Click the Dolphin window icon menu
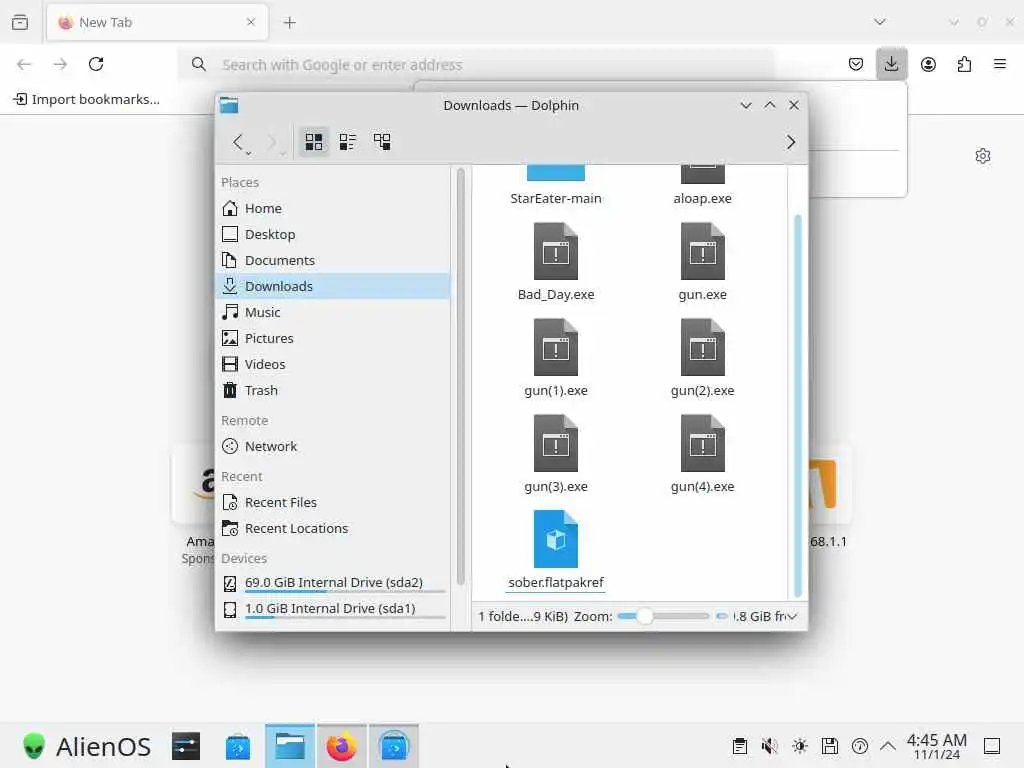This screenshot has height=768, width=1024. pyautogui.click(x=229, y=105)
